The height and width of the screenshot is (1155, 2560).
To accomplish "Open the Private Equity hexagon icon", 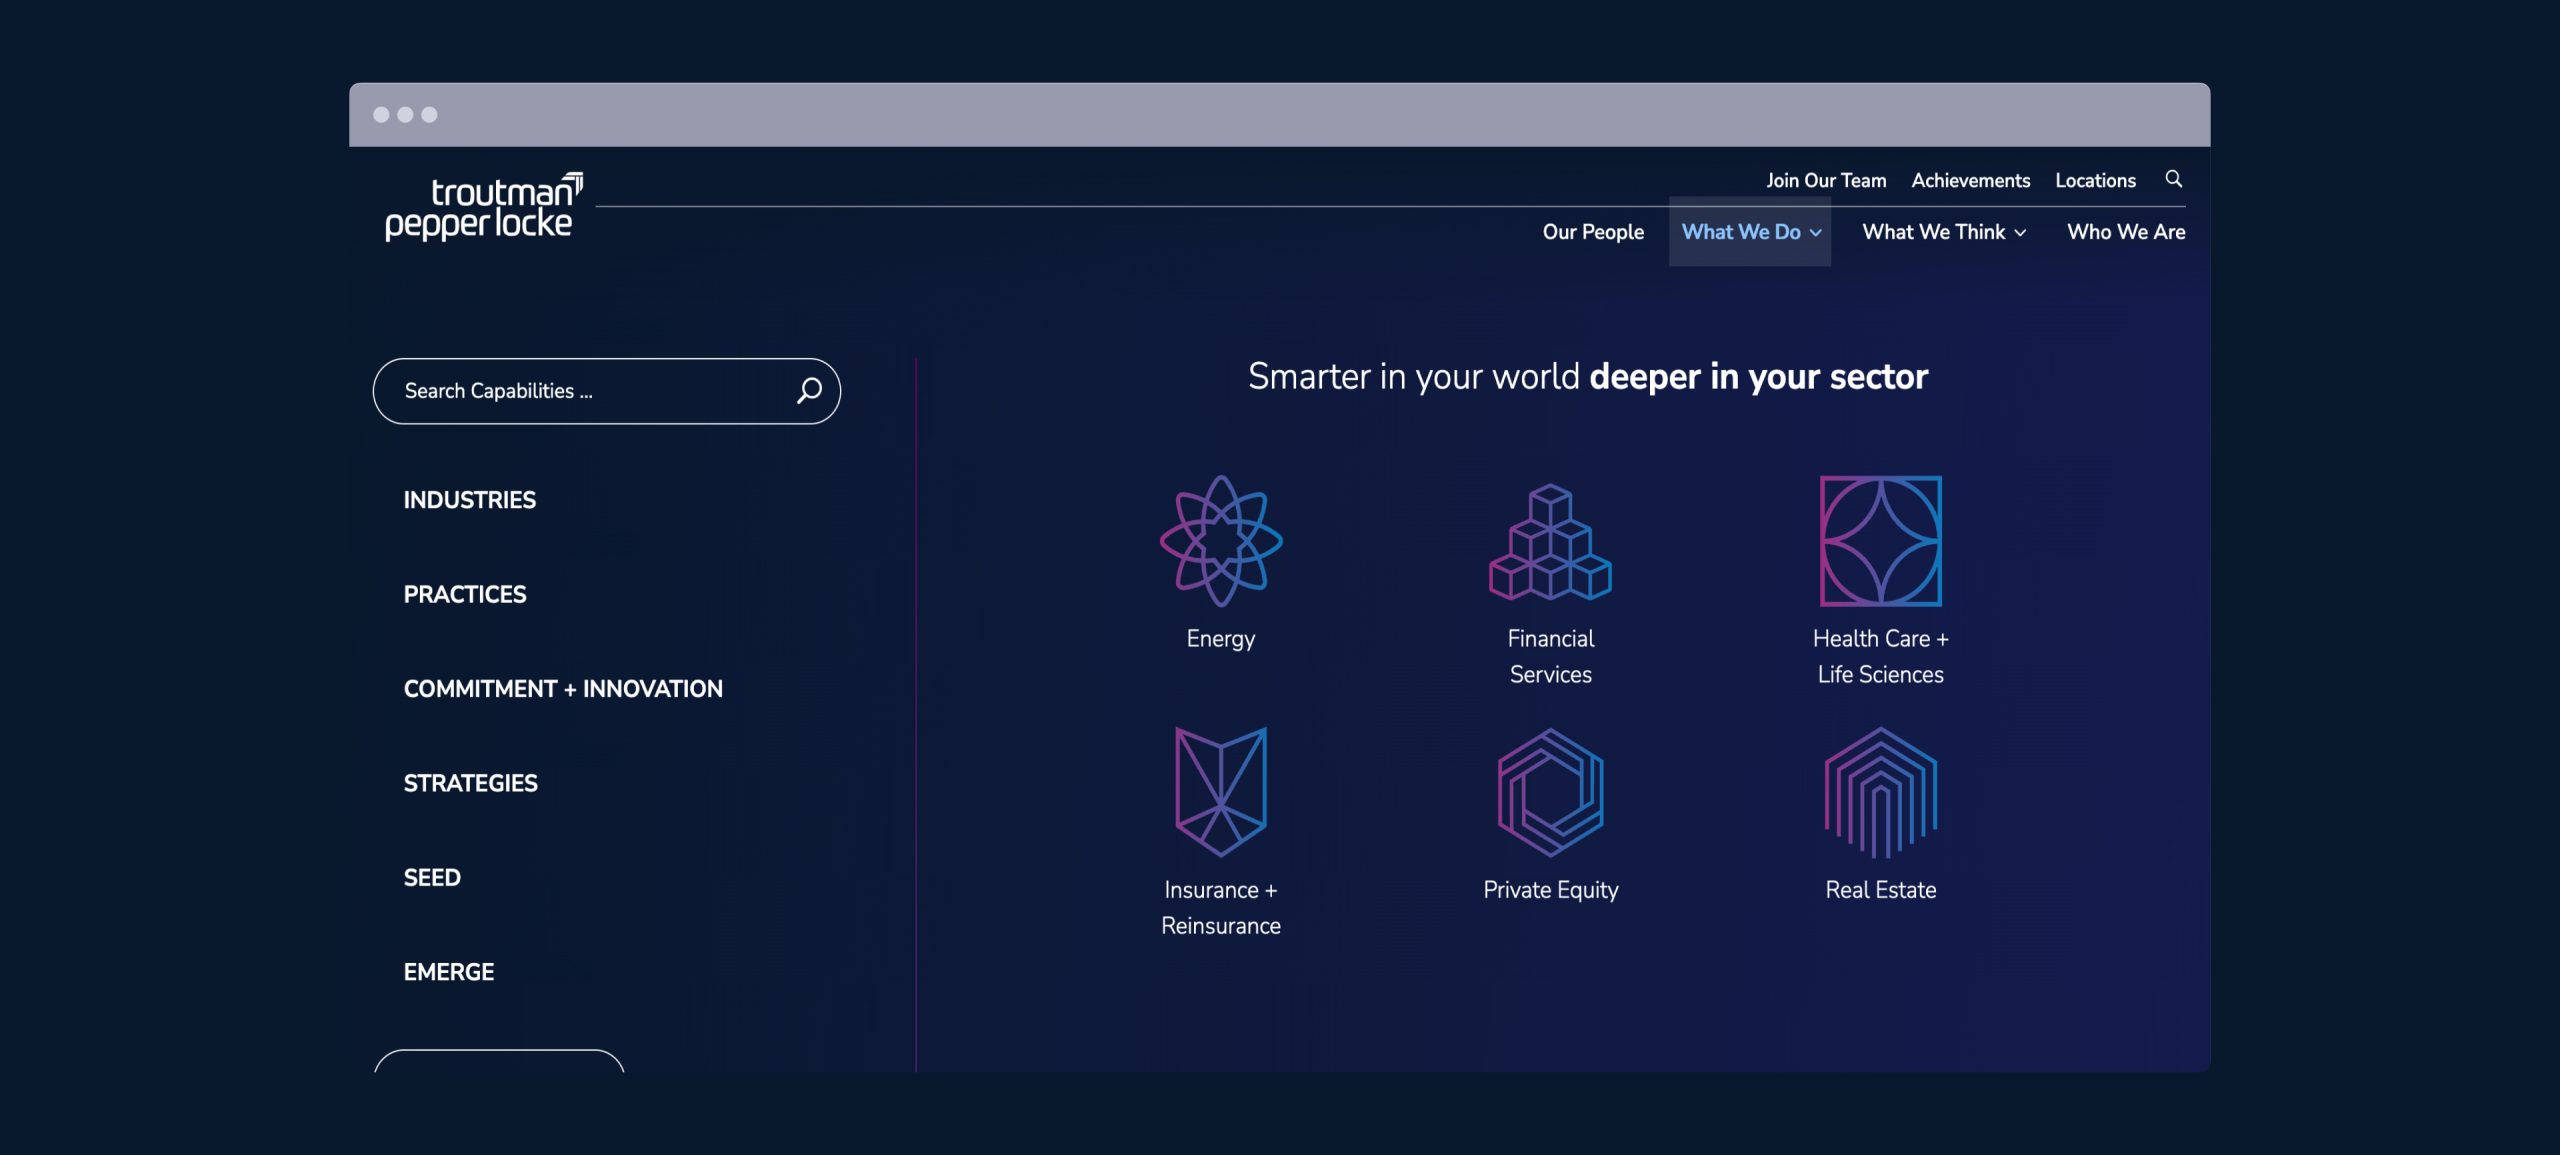I will coord(1550,792).
